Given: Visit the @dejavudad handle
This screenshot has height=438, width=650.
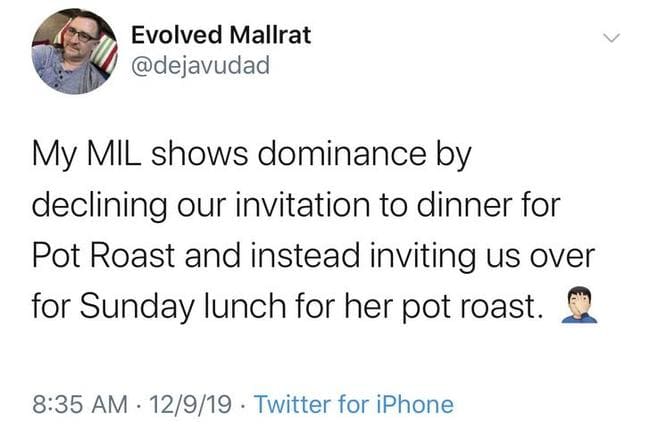Looking at the screenshot, I should [x=200, y=66].
